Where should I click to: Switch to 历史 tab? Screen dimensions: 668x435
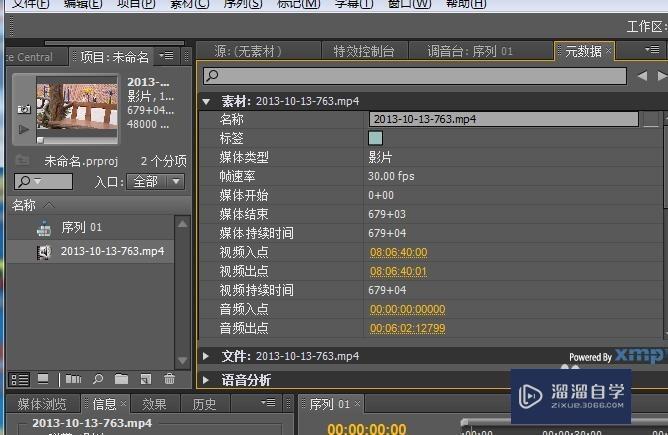[x=204, y=404]
